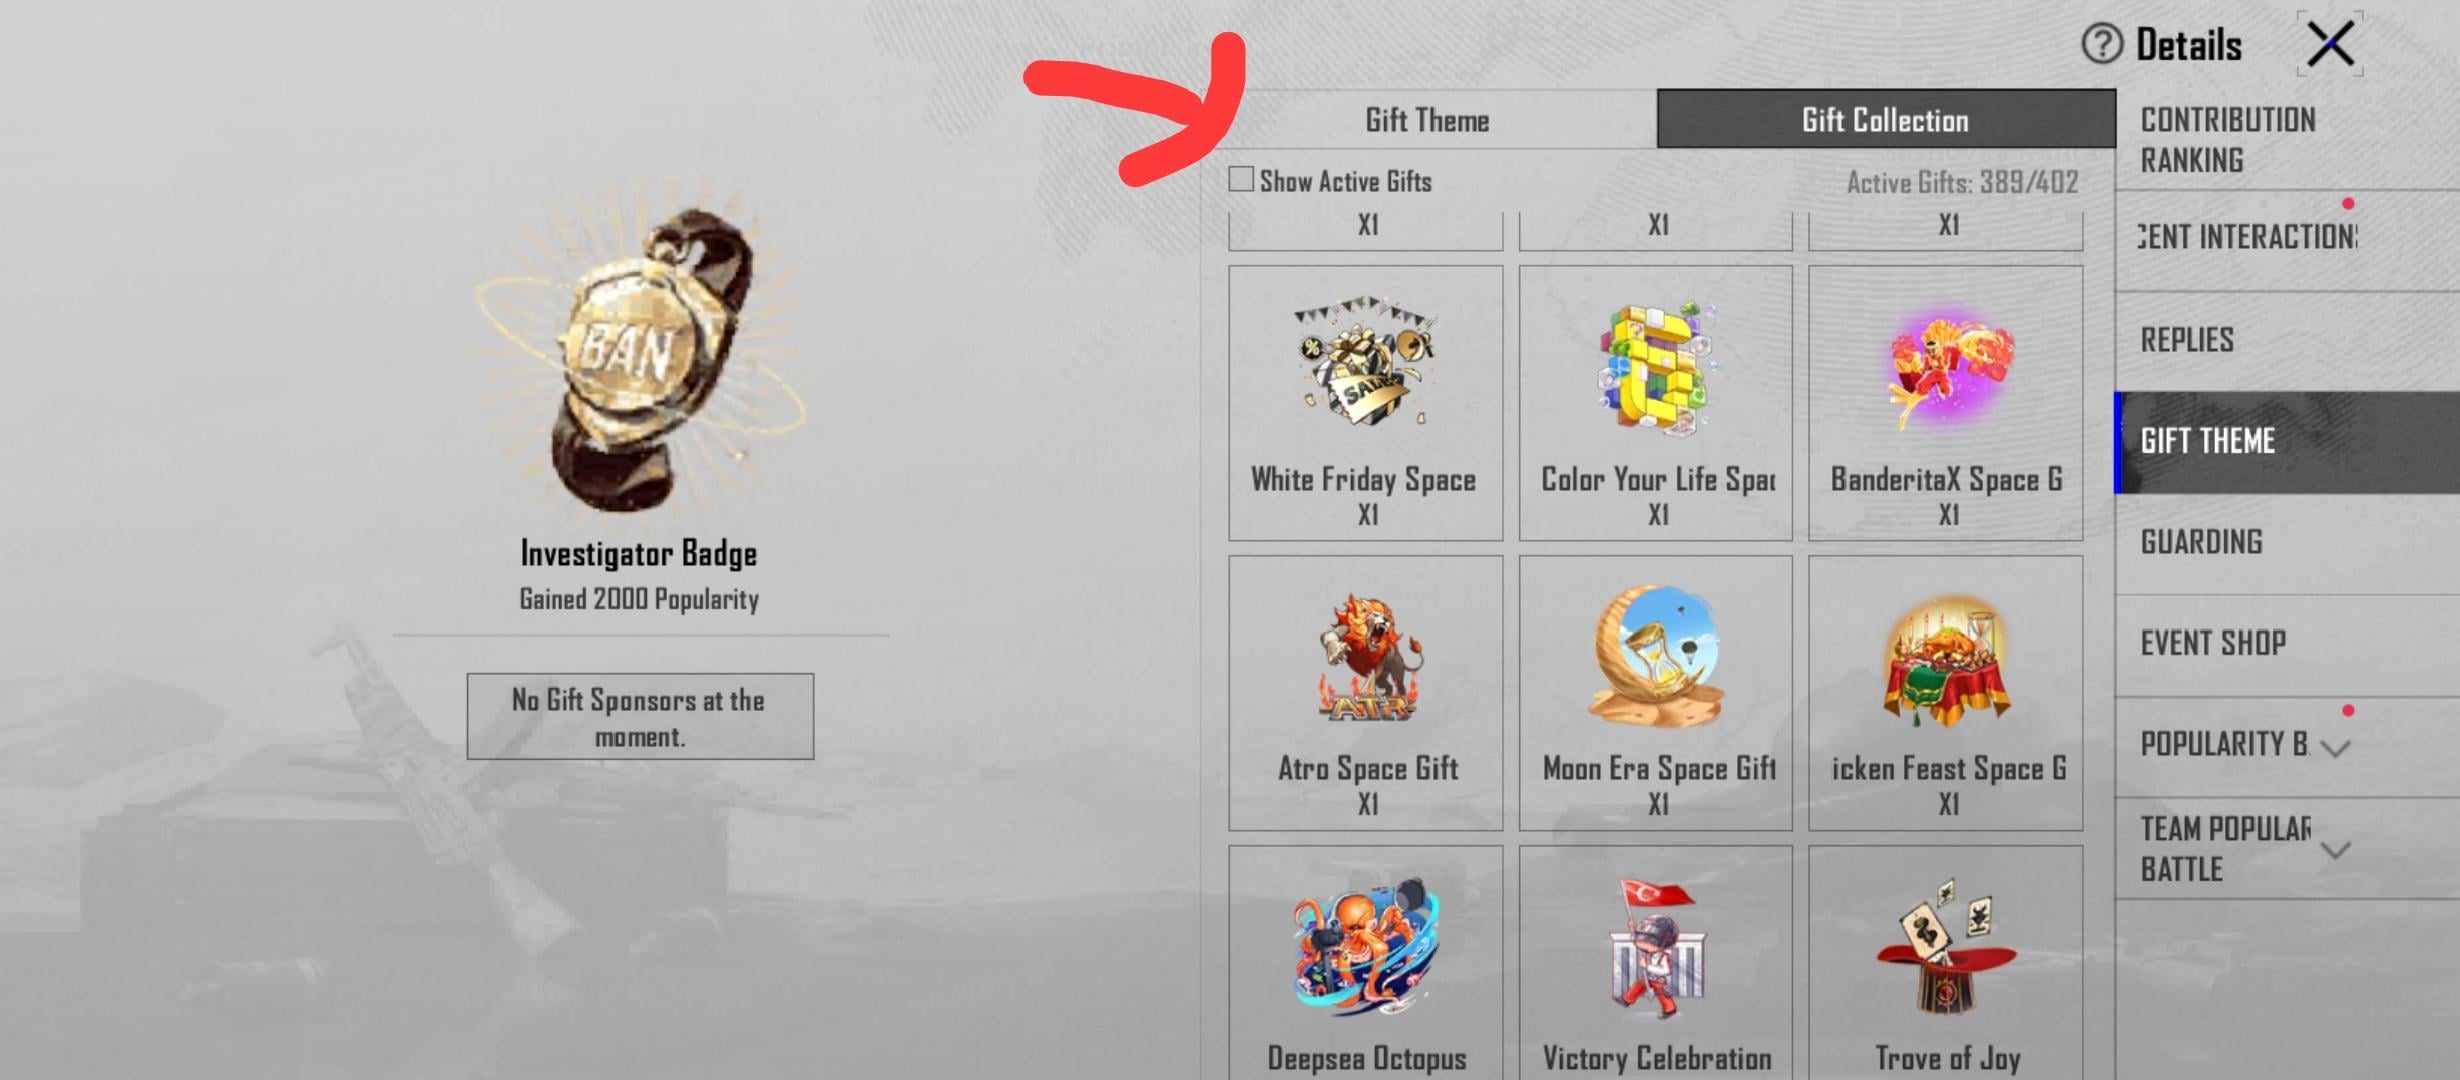Image resolution: width=2460 pixels, height=1080 pixels.
Task: Close the gift panel with the X
Action: [x=2331, y=44]
